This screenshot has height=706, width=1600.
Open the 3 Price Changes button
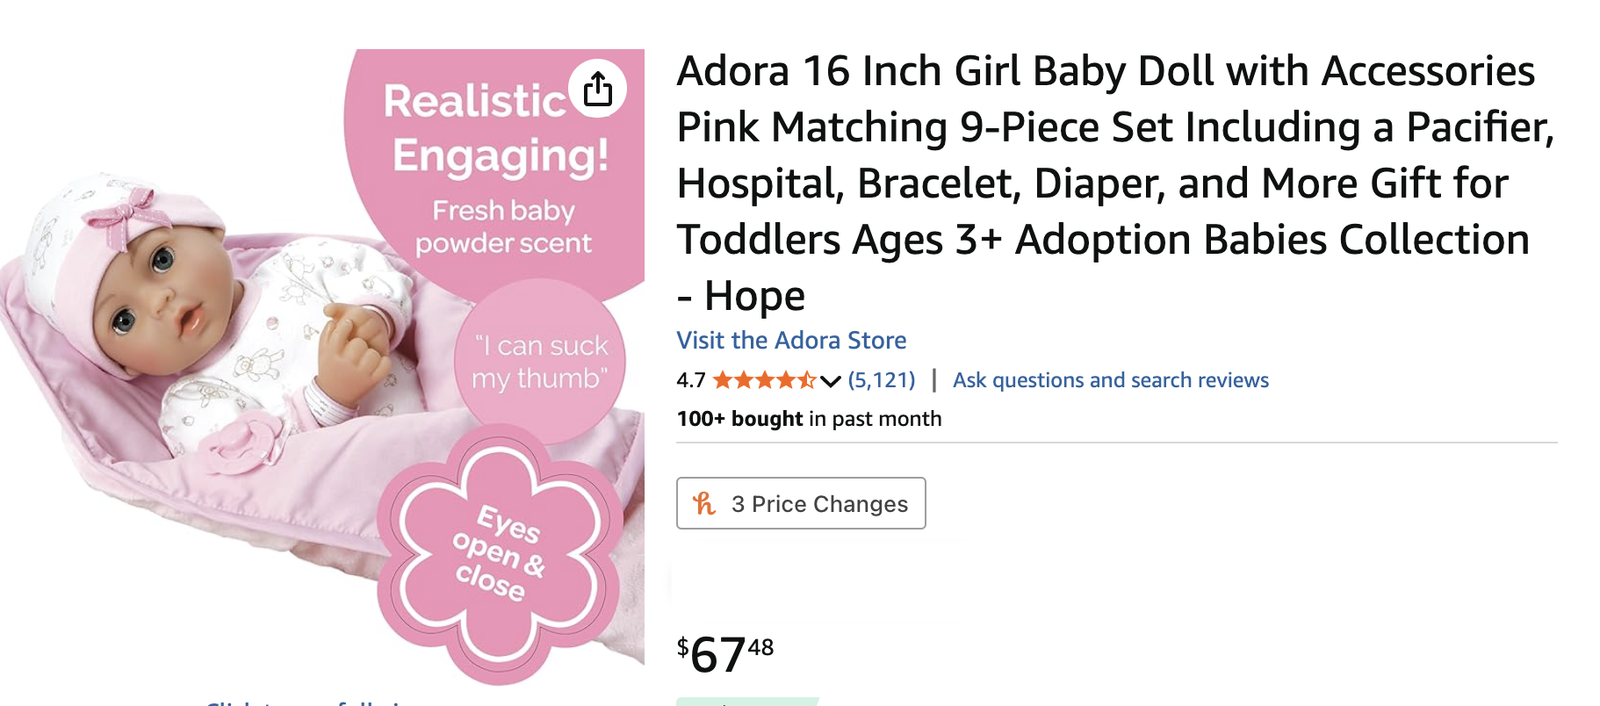point(801,504)
